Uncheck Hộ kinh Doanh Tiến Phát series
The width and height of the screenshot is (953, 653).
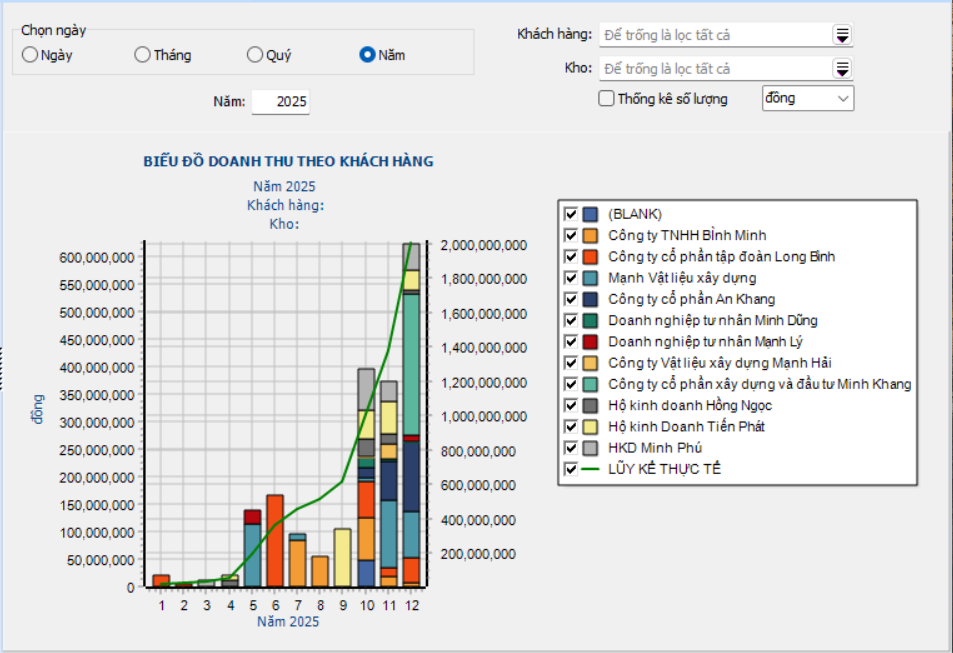tap(571, 426)
